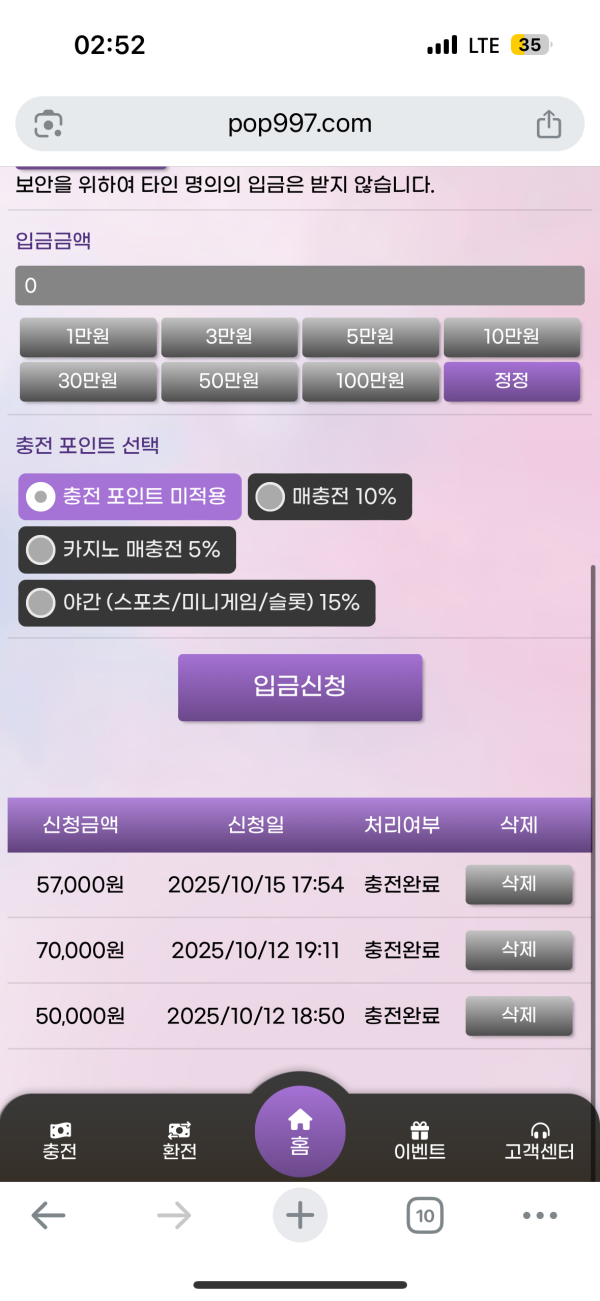Tap the browser back arrow
This screenshot has width=600, height=1301.
coord(48,1215)
